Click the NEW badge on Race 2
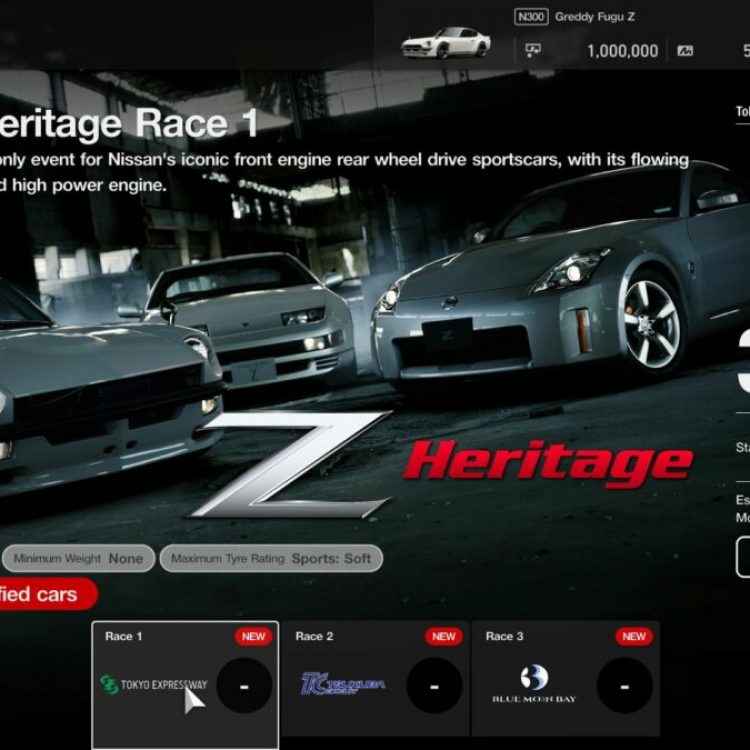750x750 pixels. 443,637
